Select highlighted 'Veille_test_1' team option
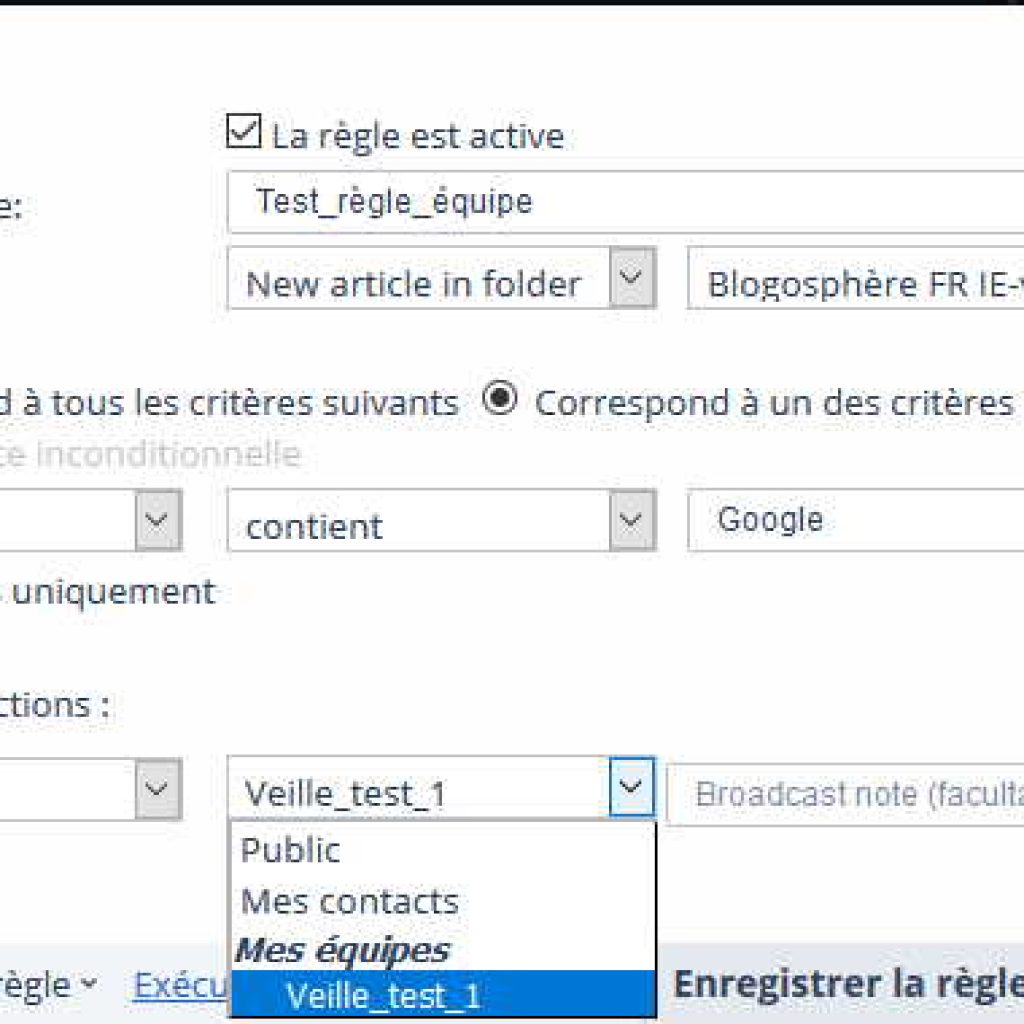1024x1024 pixels. pos(443,994)
